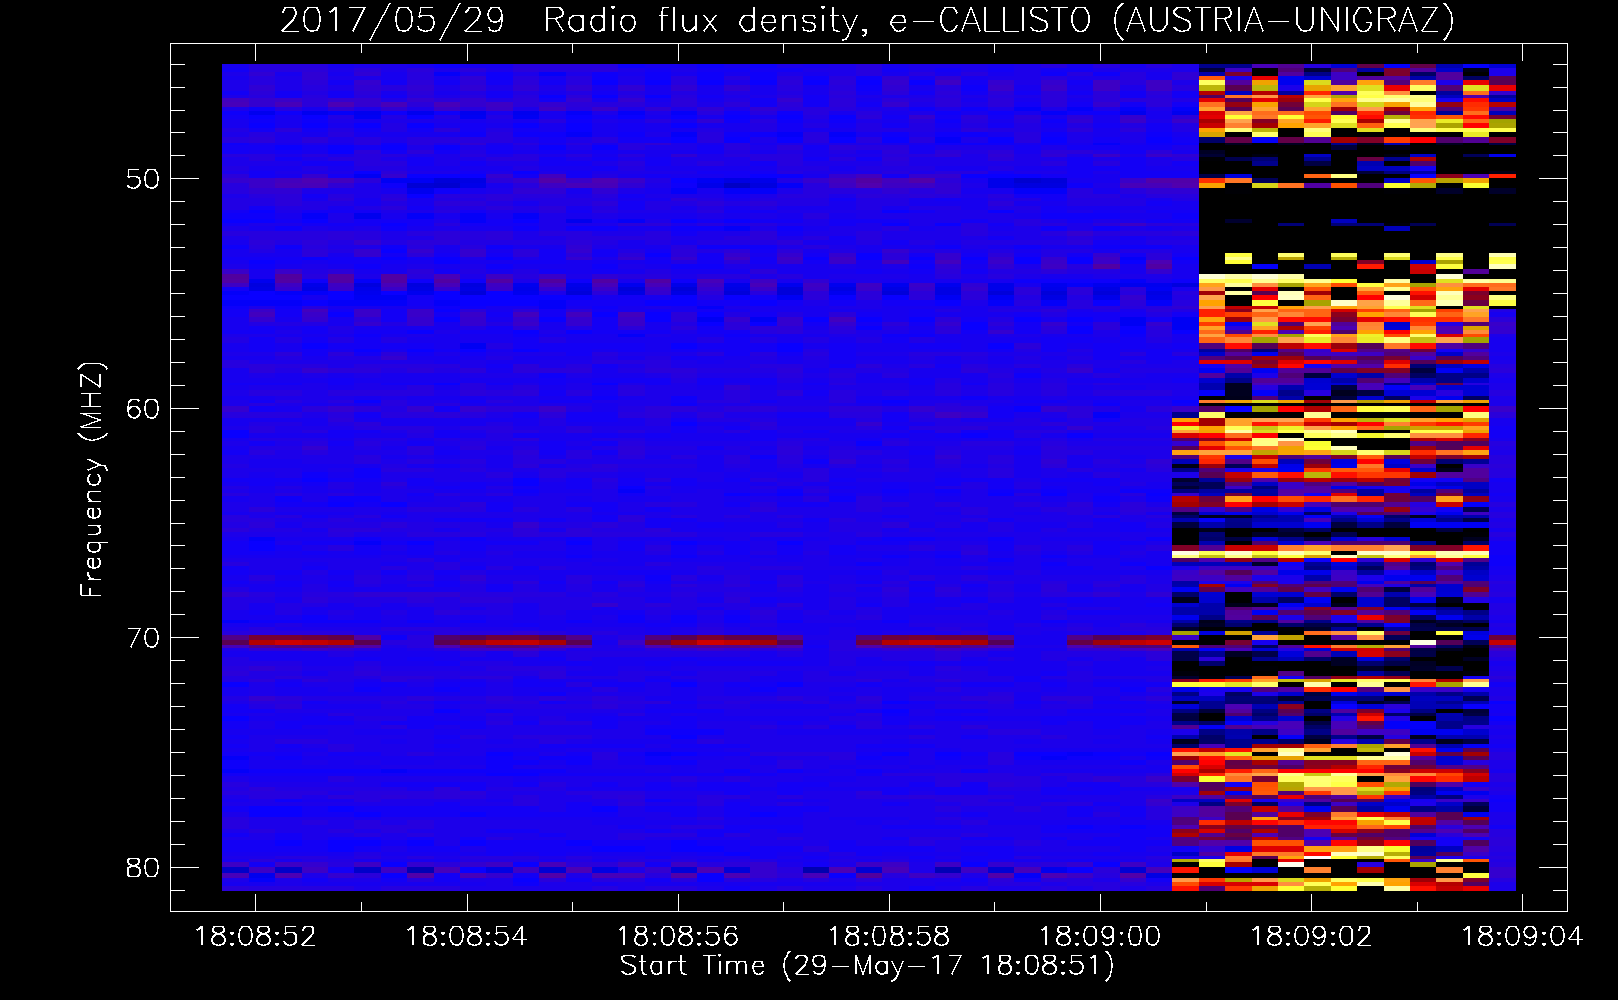Click the 18:08:58 time tick label
The height and width of the screenshot is (1000, 1618).
pyautogui.click(x=889, y=937)
